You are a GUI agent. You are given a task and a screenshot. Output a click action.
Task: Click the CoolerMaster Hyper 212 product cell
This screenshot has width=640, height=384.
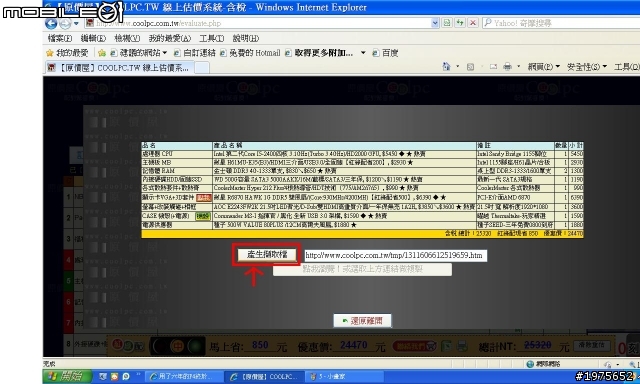click(x=344, y=188)
